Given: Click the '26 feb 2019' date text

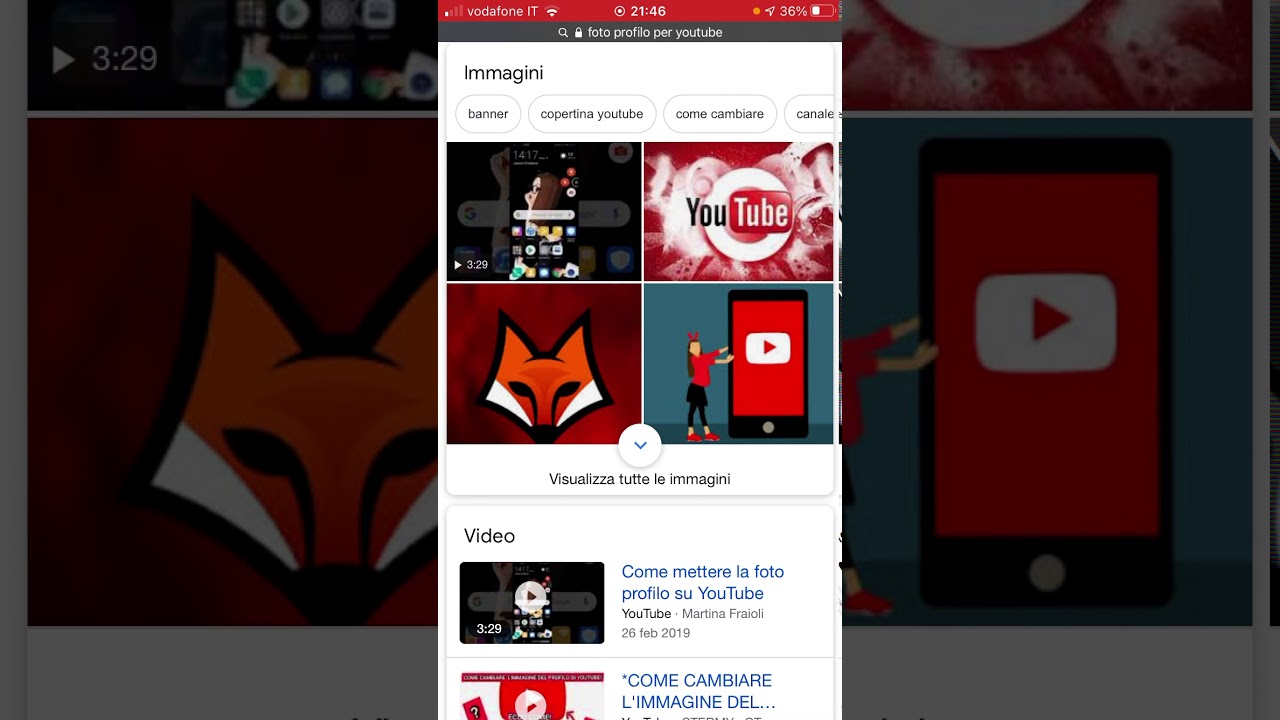Looking at the screenshot, I should 656,633.
